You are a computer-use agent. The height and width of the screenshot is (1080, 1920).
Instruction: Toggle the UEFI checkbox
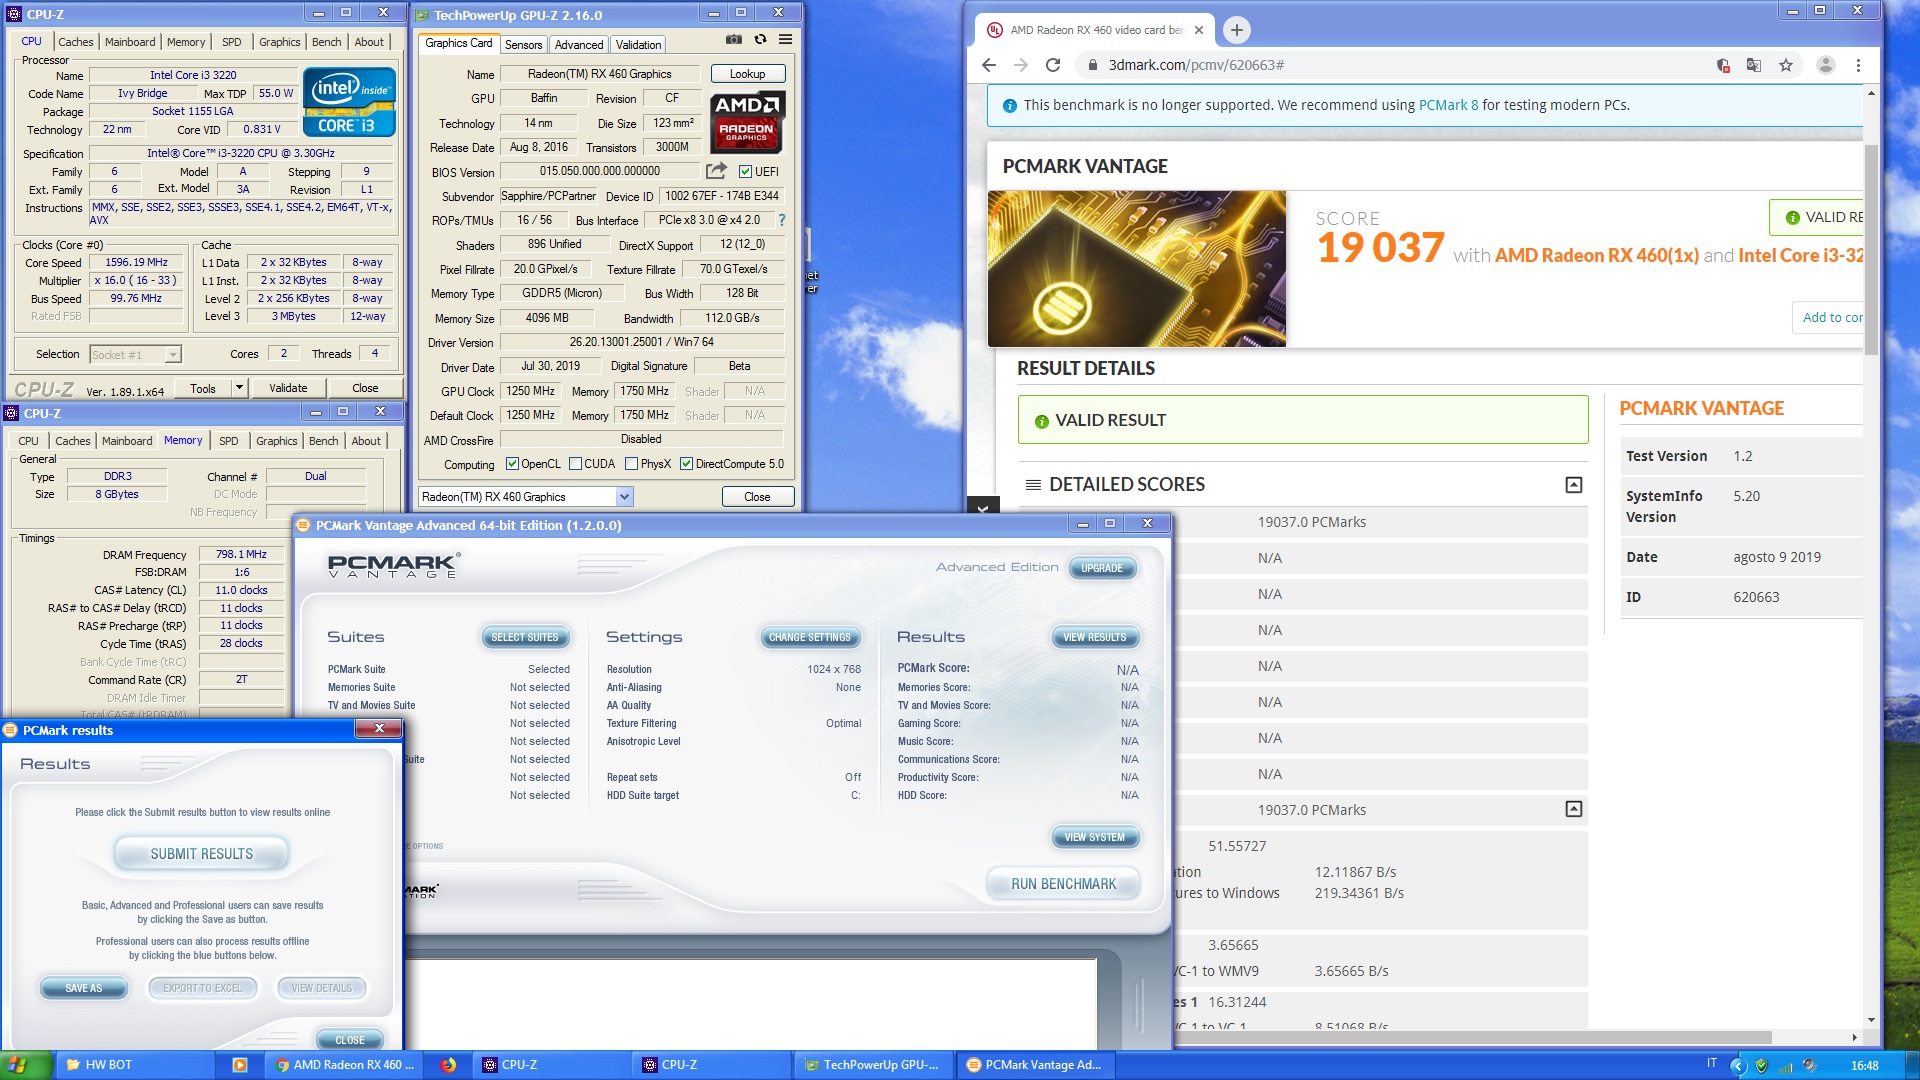745,172
